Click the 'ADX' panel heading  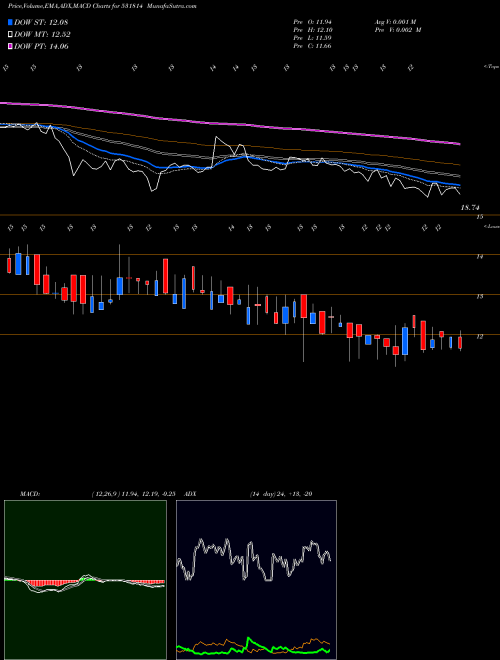[x=190, y=494]
